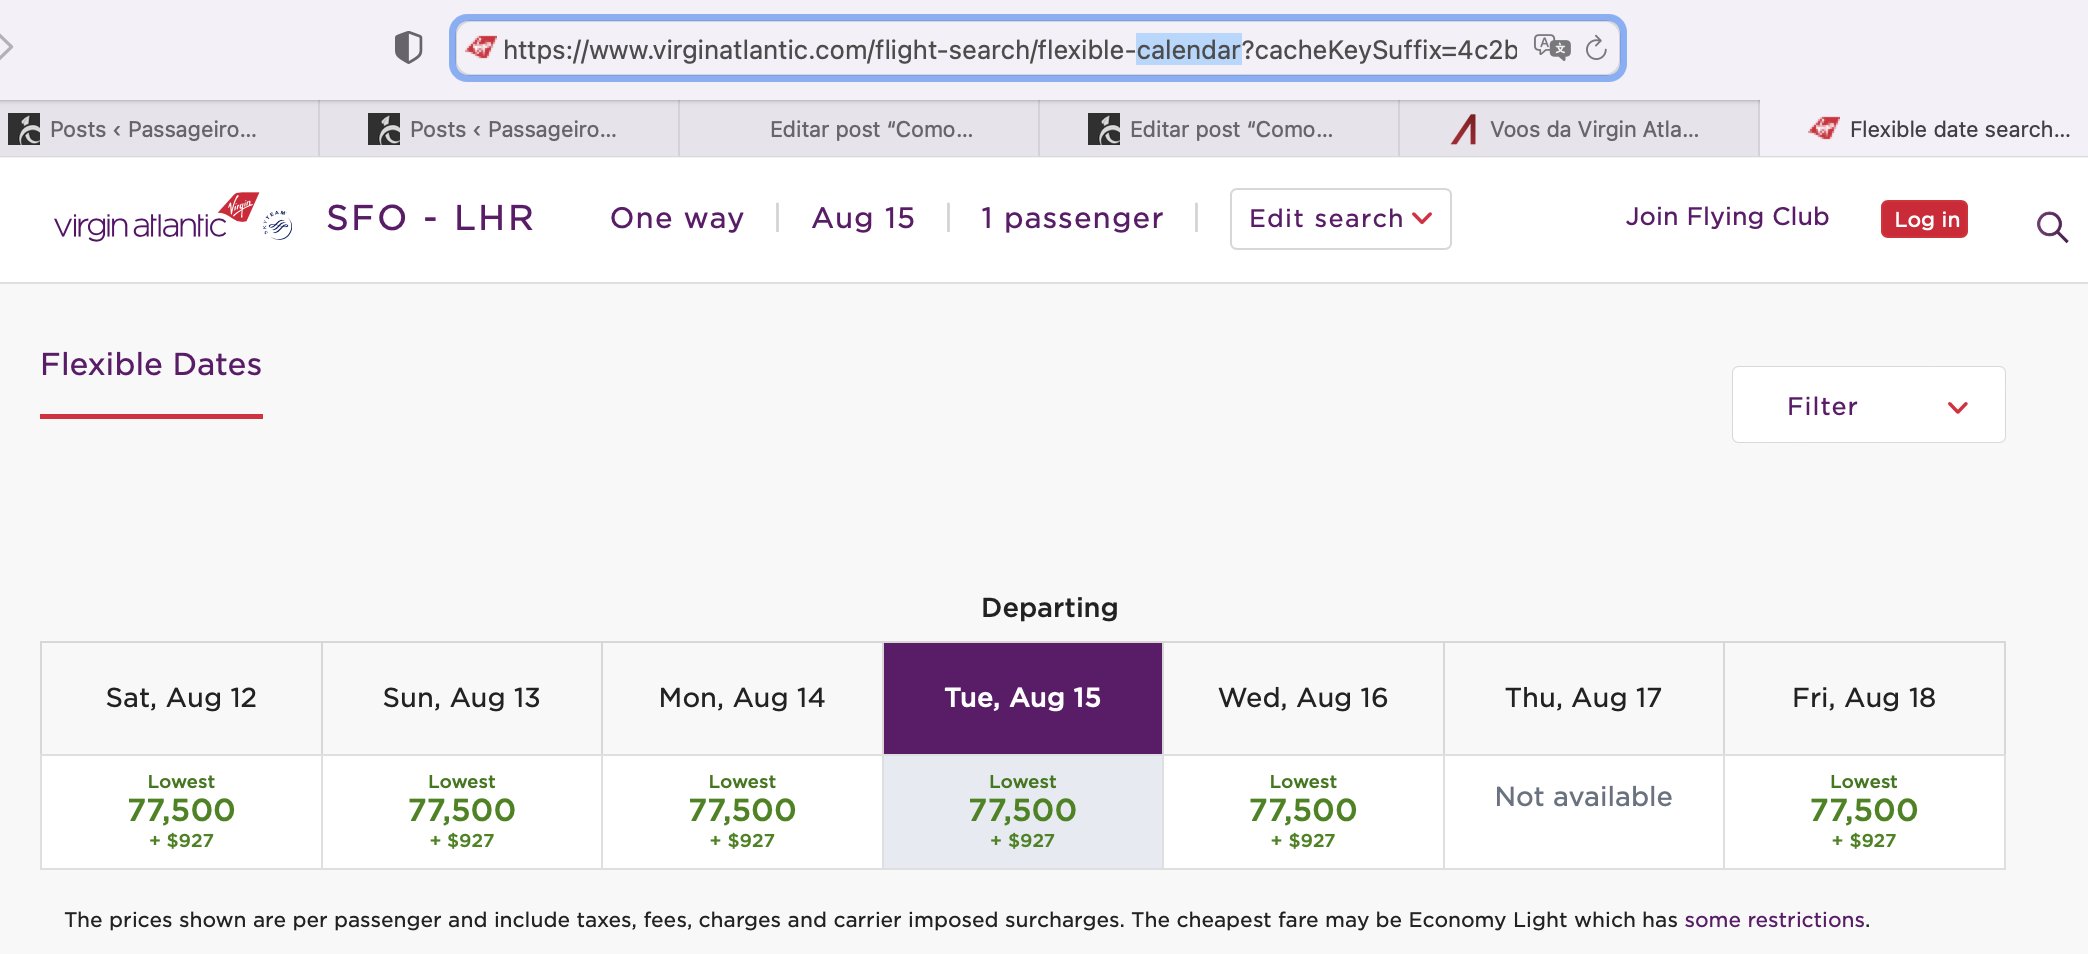
Task: Open the site search magnifier icon
Action: point(2052,227)
